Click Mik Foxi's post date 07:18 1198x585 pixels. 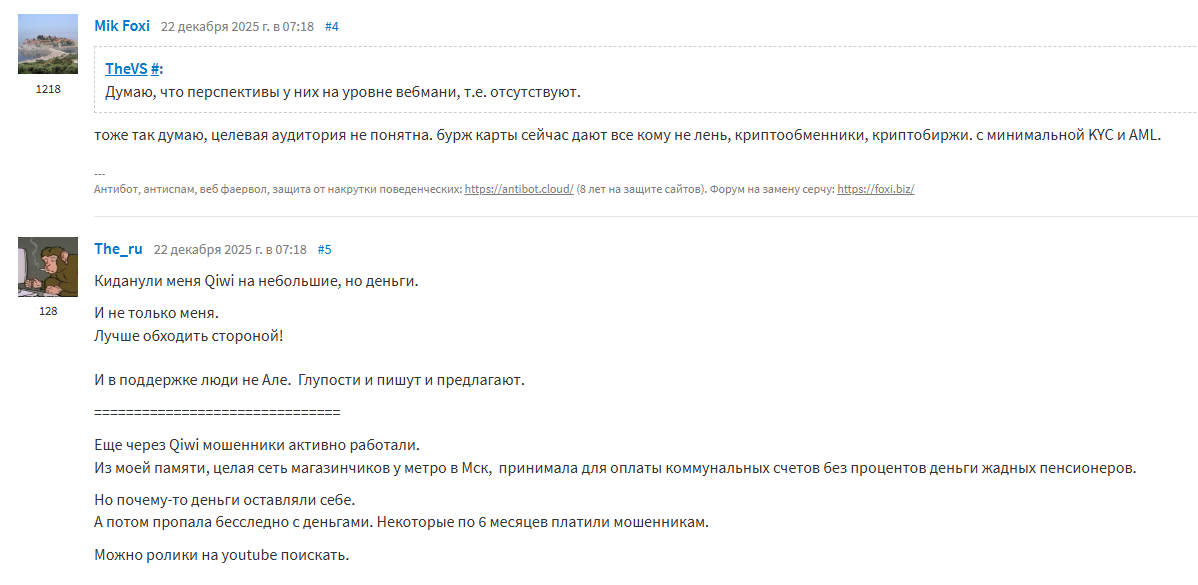[x=237, y=27]
